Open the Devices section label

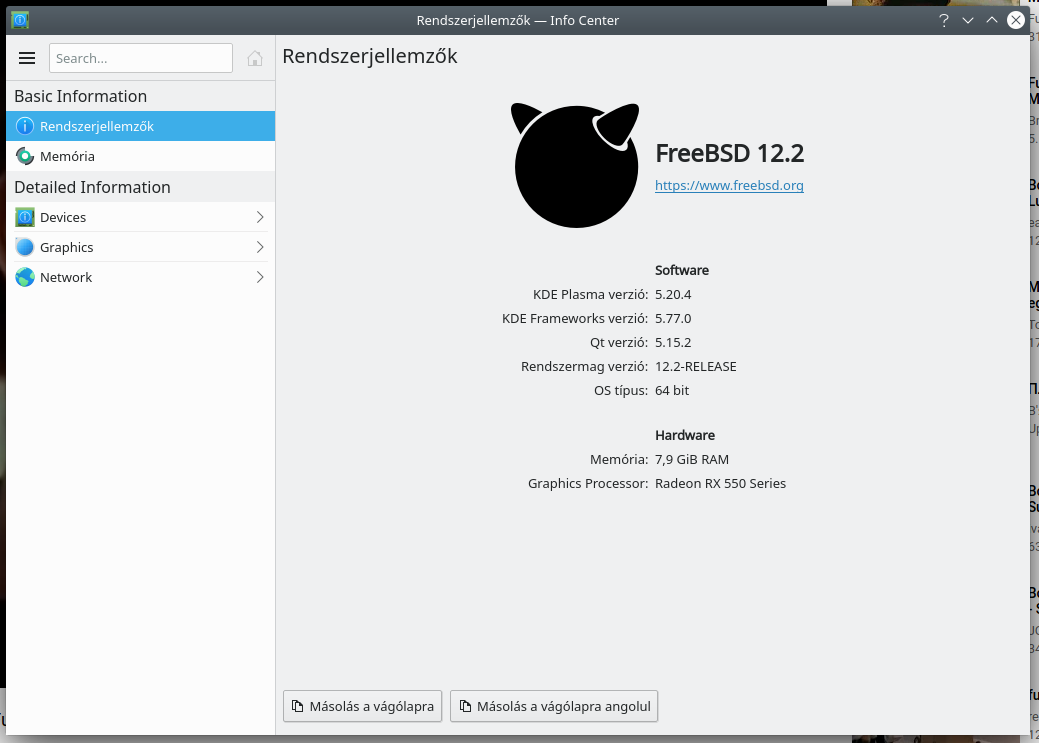[63, 217]
